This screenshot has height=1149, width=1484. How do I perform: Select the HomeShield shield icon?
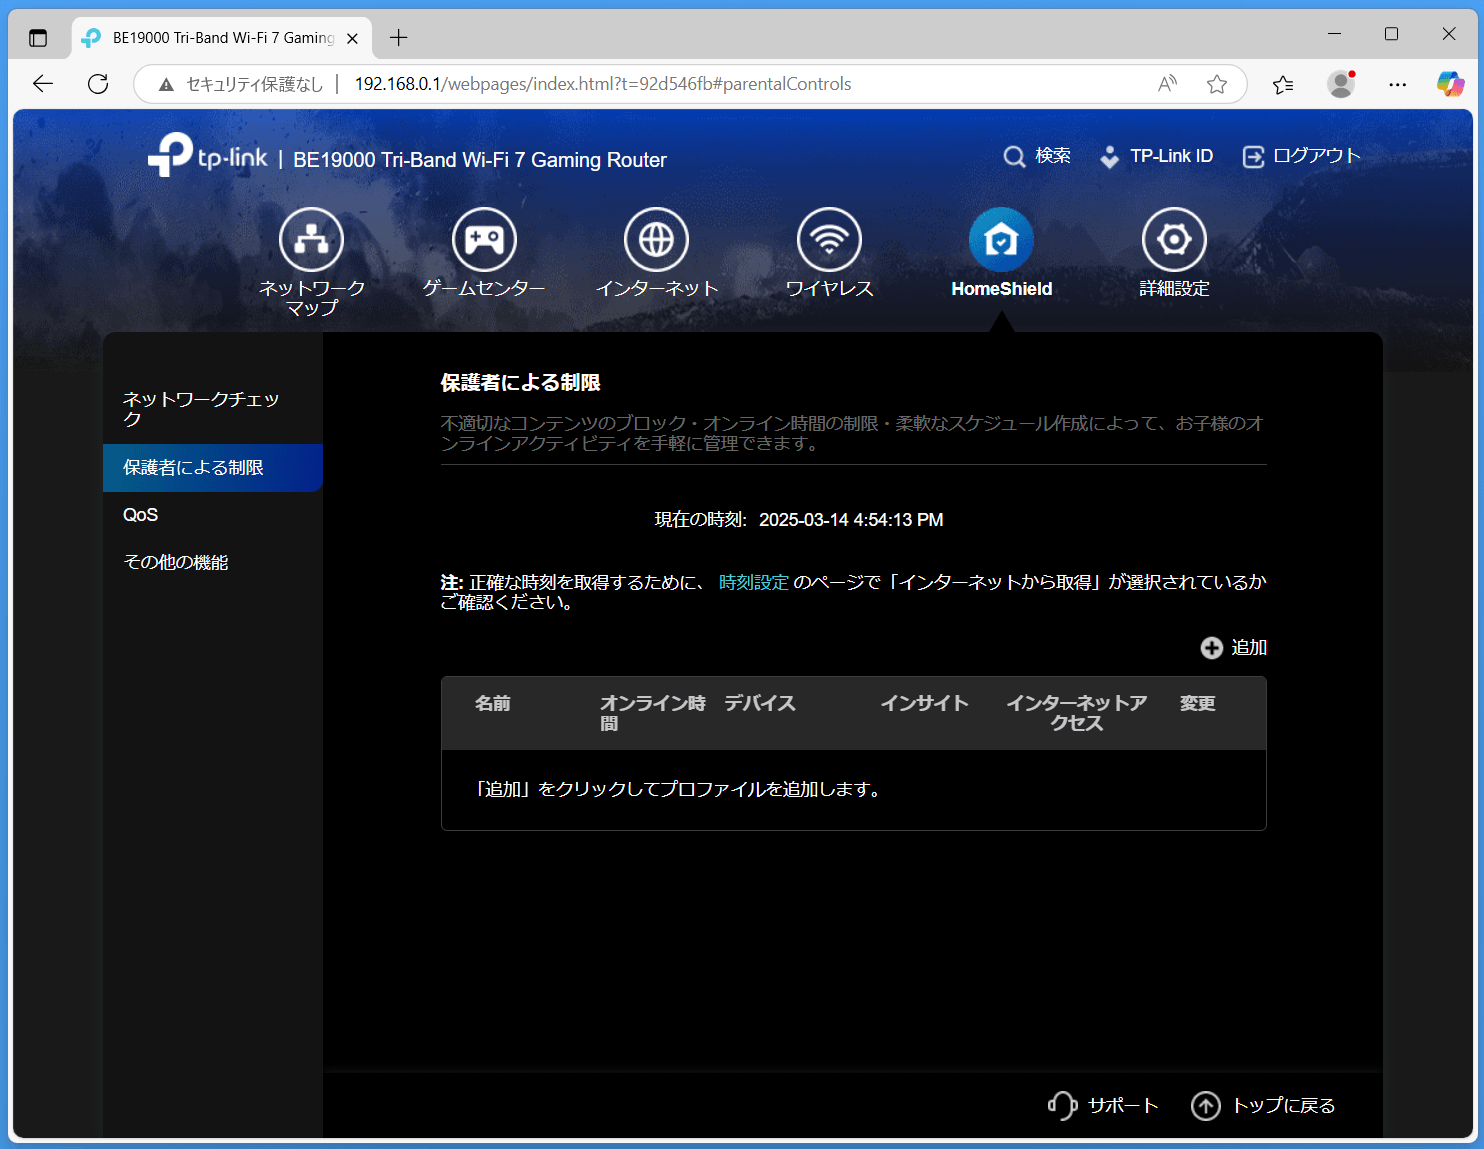click(1001, 239)
